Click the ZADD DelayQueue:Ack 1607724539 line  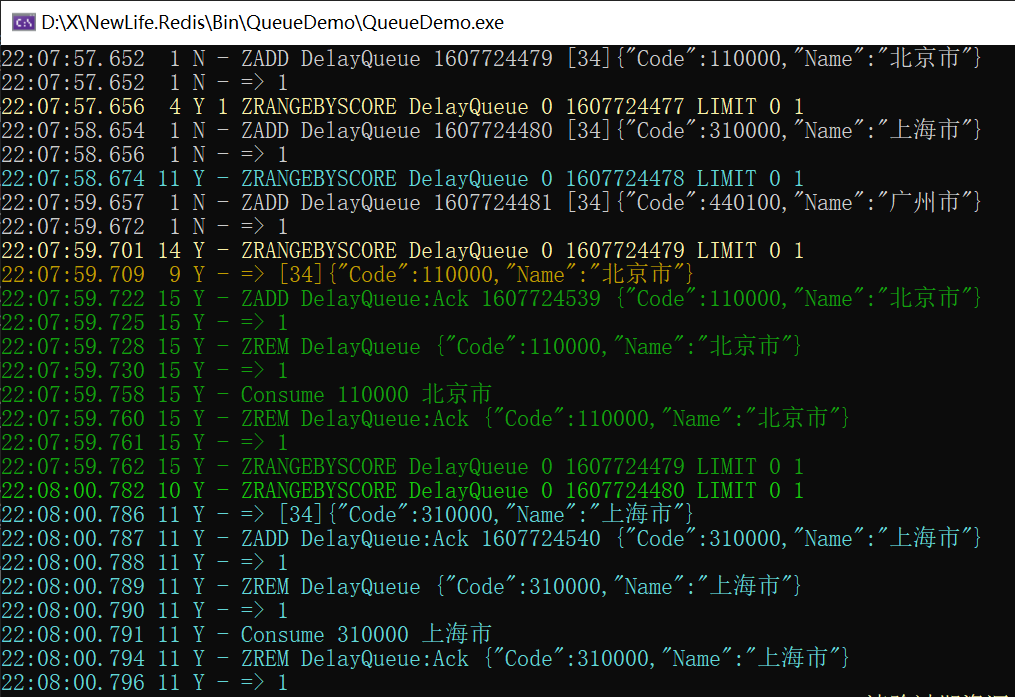(x=491, y=299)
